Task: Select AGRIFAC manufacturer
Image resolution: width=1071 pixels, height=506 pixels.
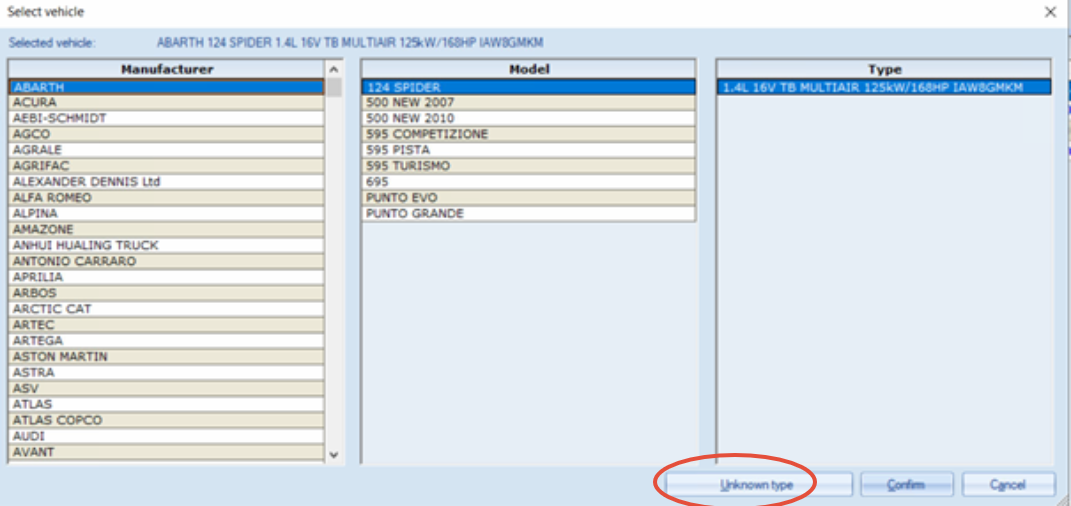Action: click(x=167, y=166)
